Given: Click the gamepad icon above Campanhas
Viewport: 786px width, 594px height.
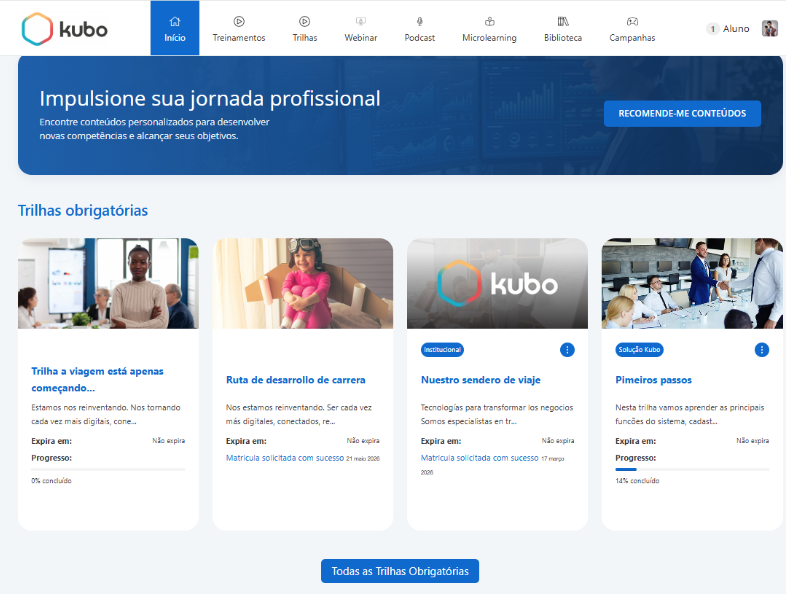Looking at the screenshot, I should (632, 22).
